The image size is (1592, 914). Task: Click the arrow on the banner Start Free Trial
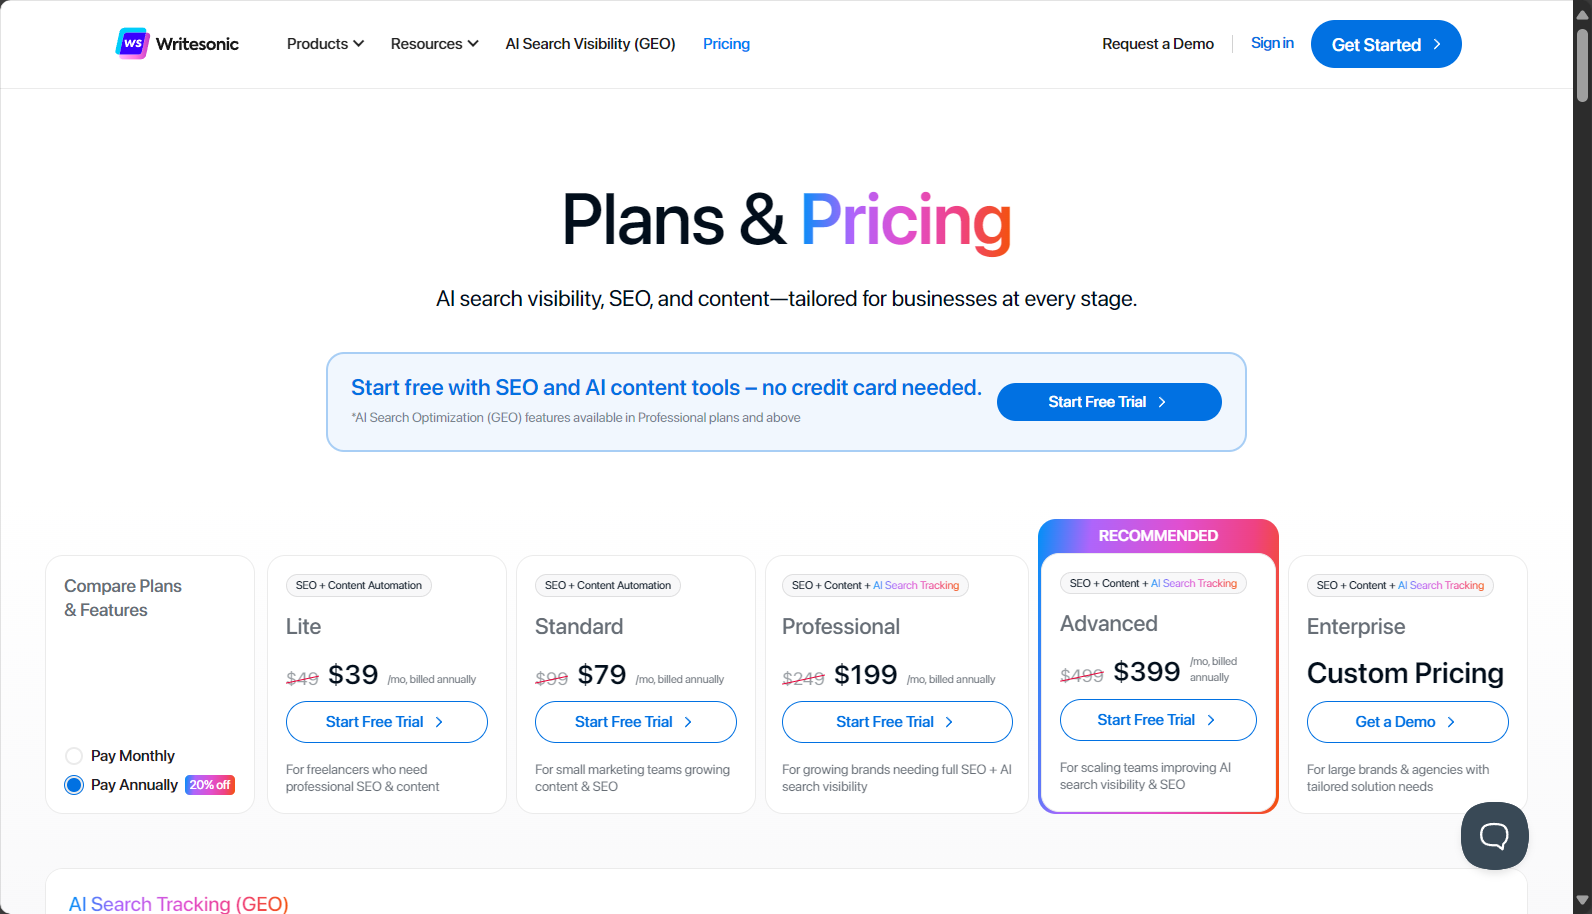[1162, 402]
